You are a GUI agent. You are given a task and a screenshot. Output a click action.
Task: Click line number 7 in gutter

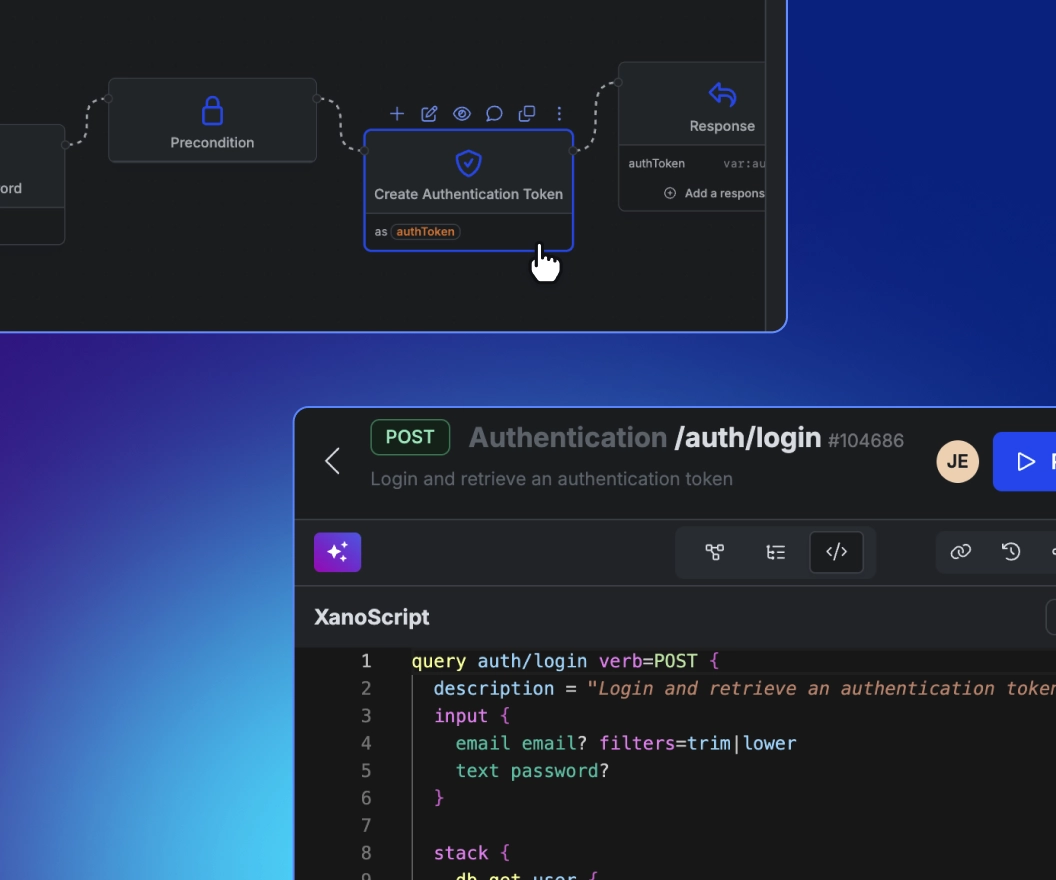pyautogui.click(x=366, y=825)
